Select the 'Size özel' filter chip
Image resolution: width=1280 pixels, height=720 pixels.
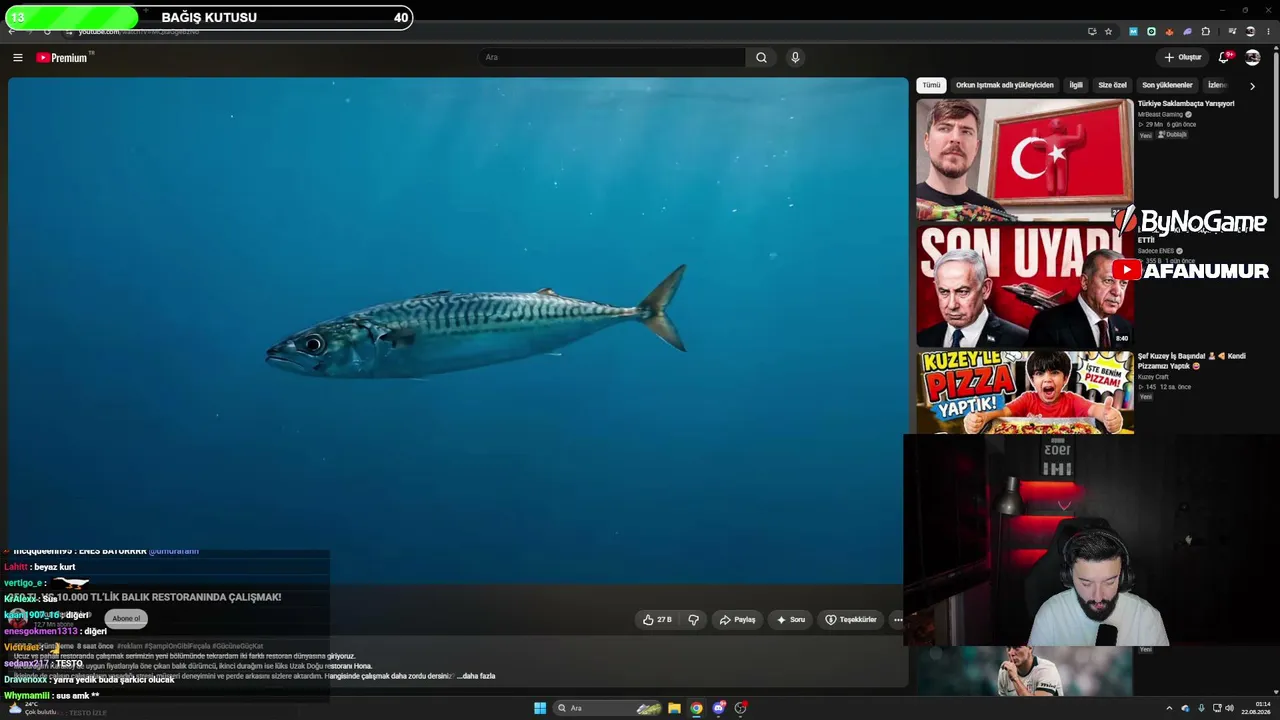1112,86
